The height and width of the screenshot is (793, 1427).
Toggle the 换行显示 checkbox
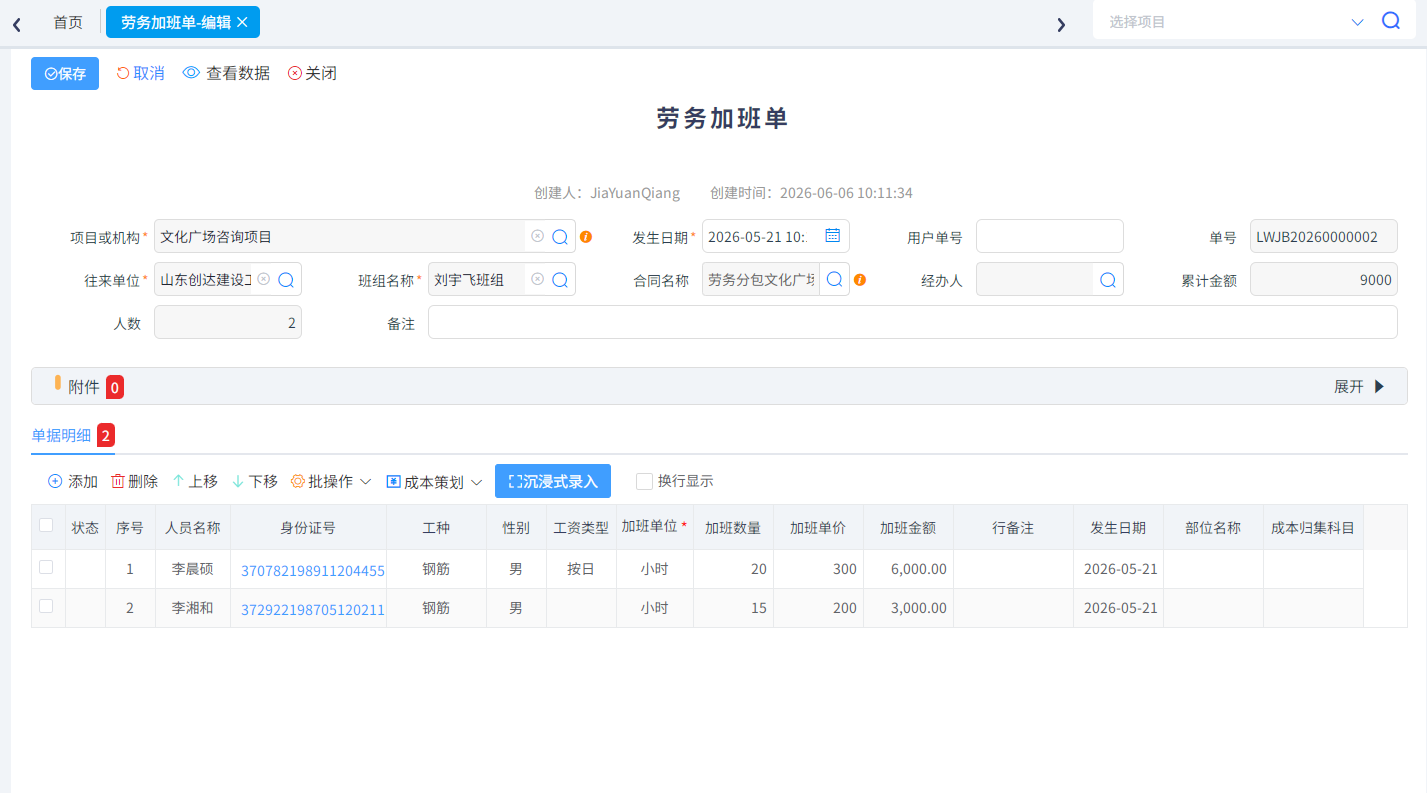(x=645, y=482)
